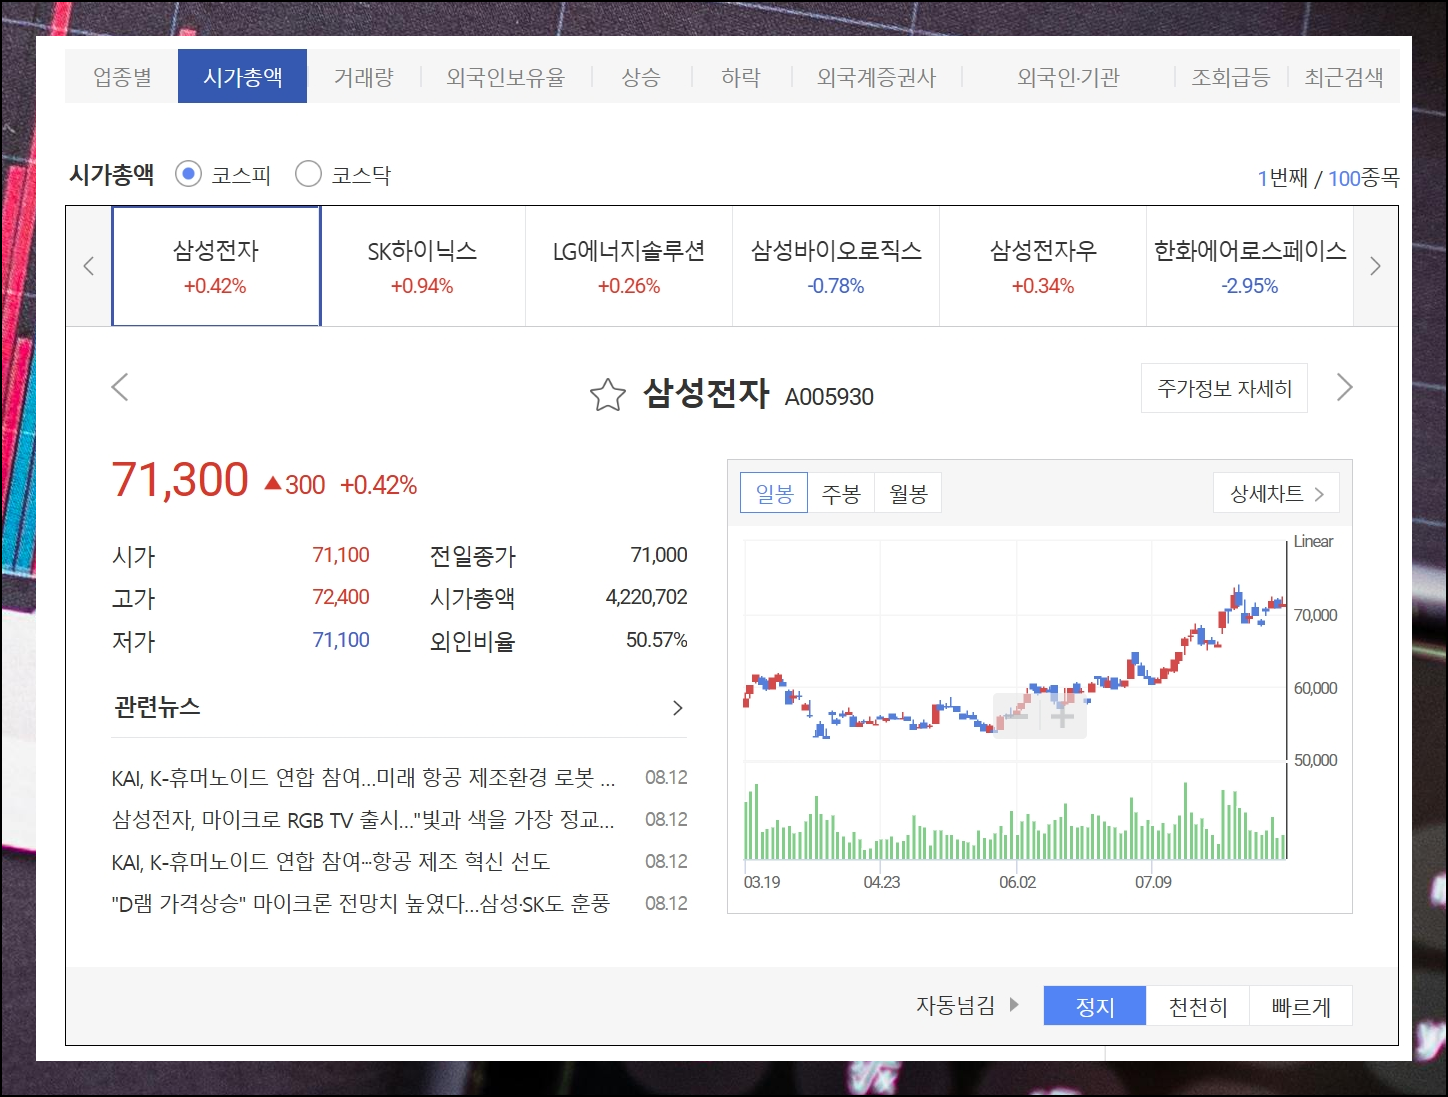The height and width of the screenshot is (1097, 1448).
Task: Click 전일종가 value 71,000
Action: click(659, 555)
